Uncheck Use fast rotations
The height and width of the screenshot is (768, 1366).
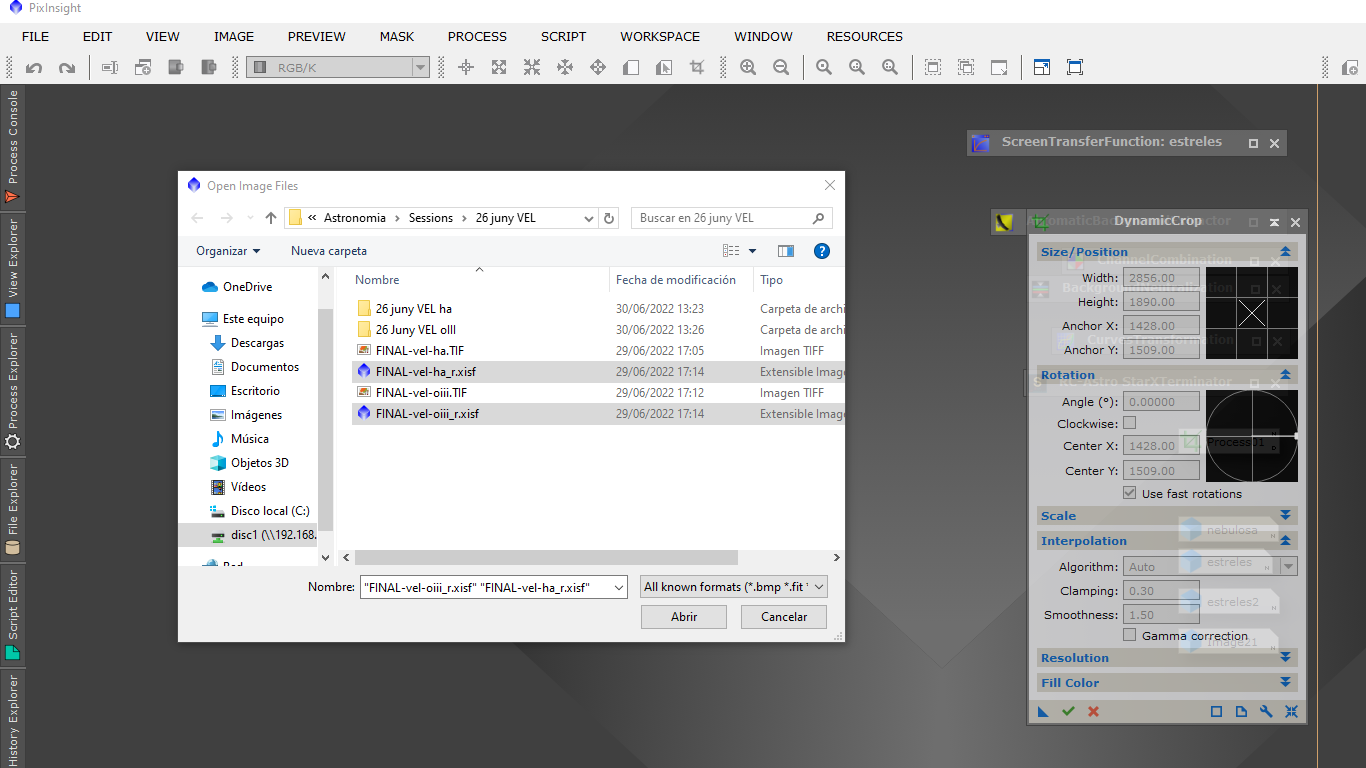tap(1130, 493)
